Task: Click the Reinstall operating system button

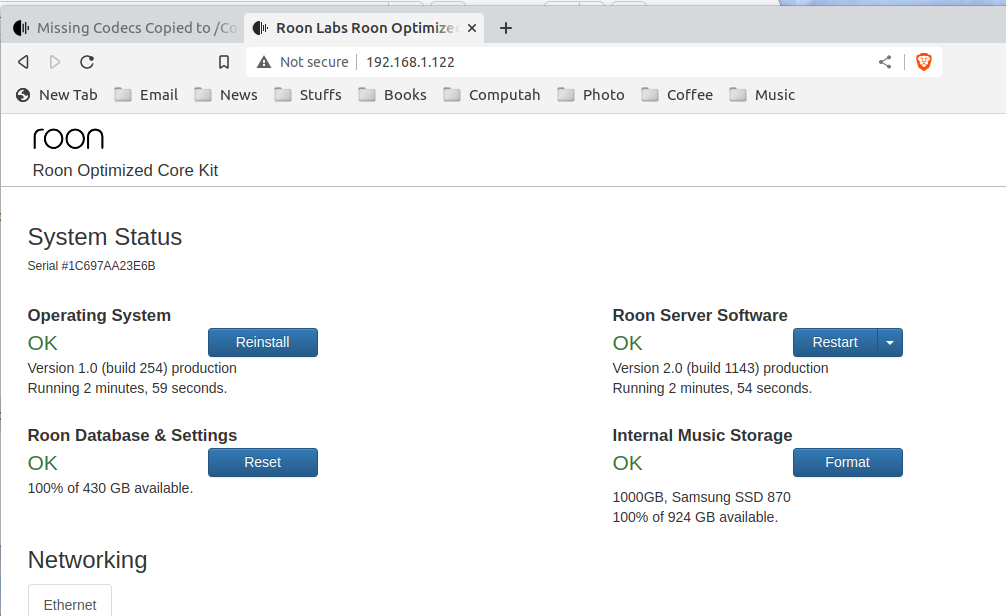Action: click(x=262, y=342)
